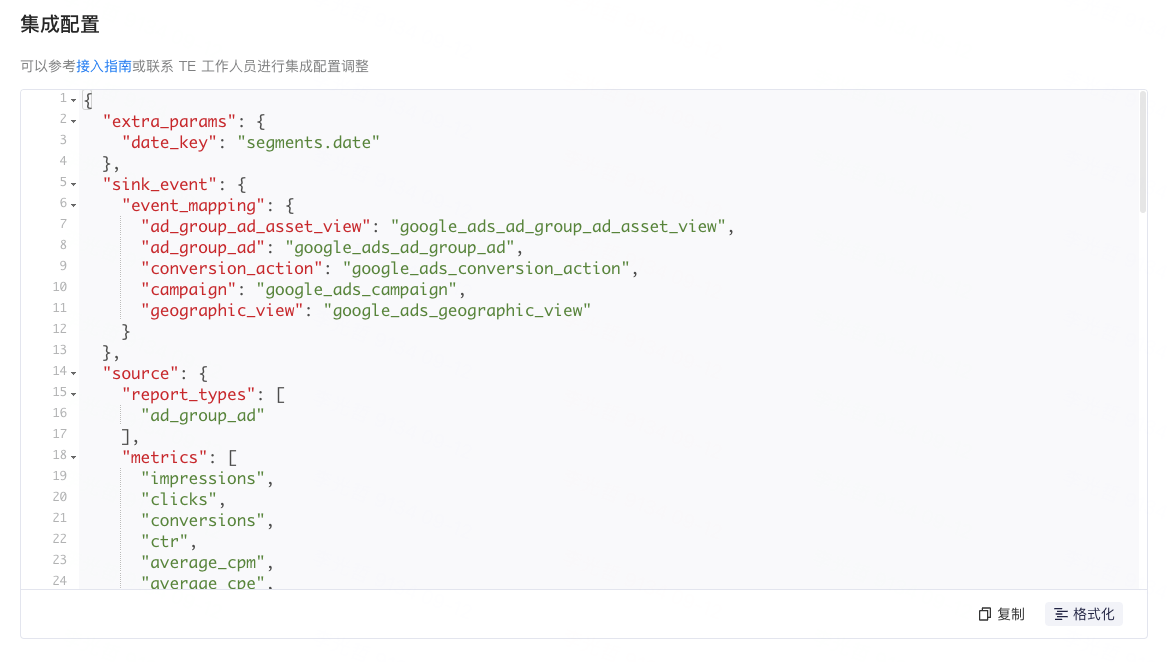The width and height of the screenshot is (1168, 662).
Task: Collapse the sink_event fold arrow on line 5
Action: point(74,184)
